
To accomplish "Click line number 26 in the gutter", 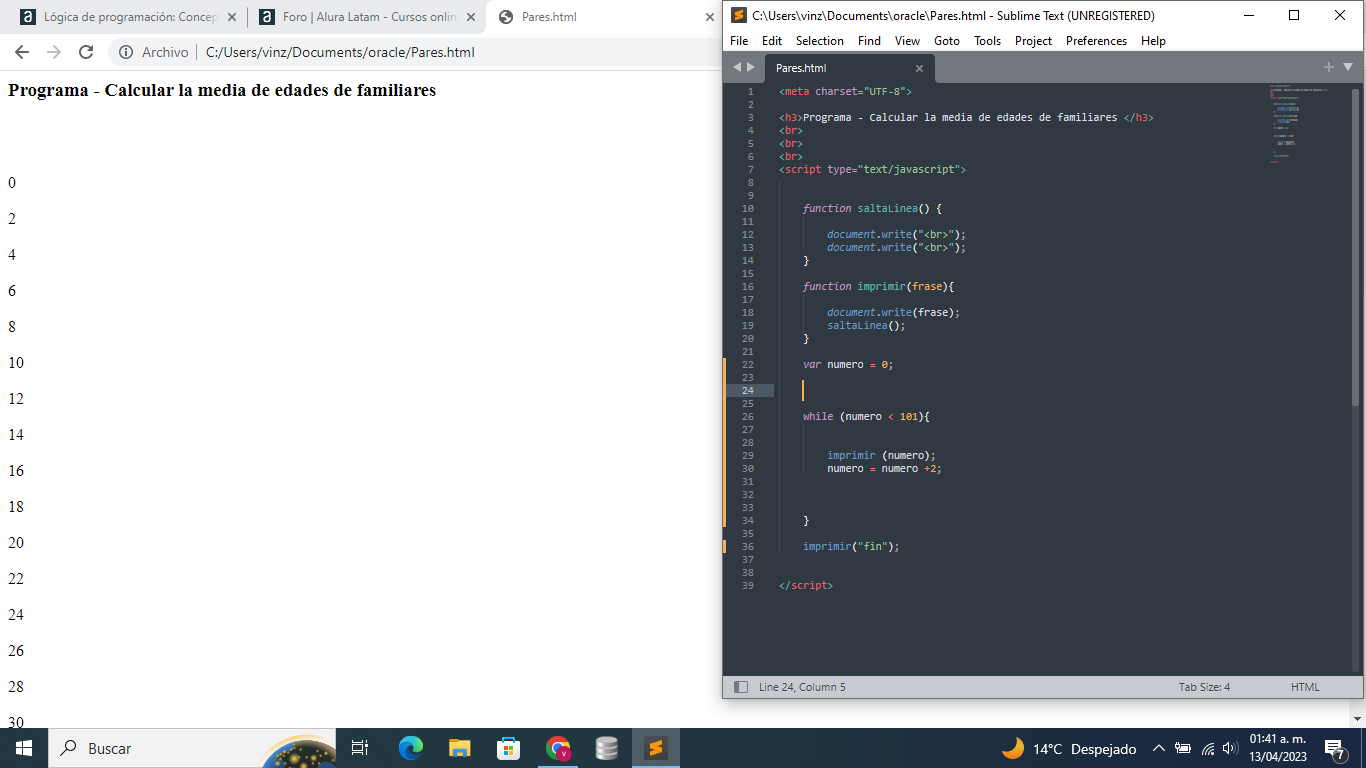I will [x=748, y=416].
